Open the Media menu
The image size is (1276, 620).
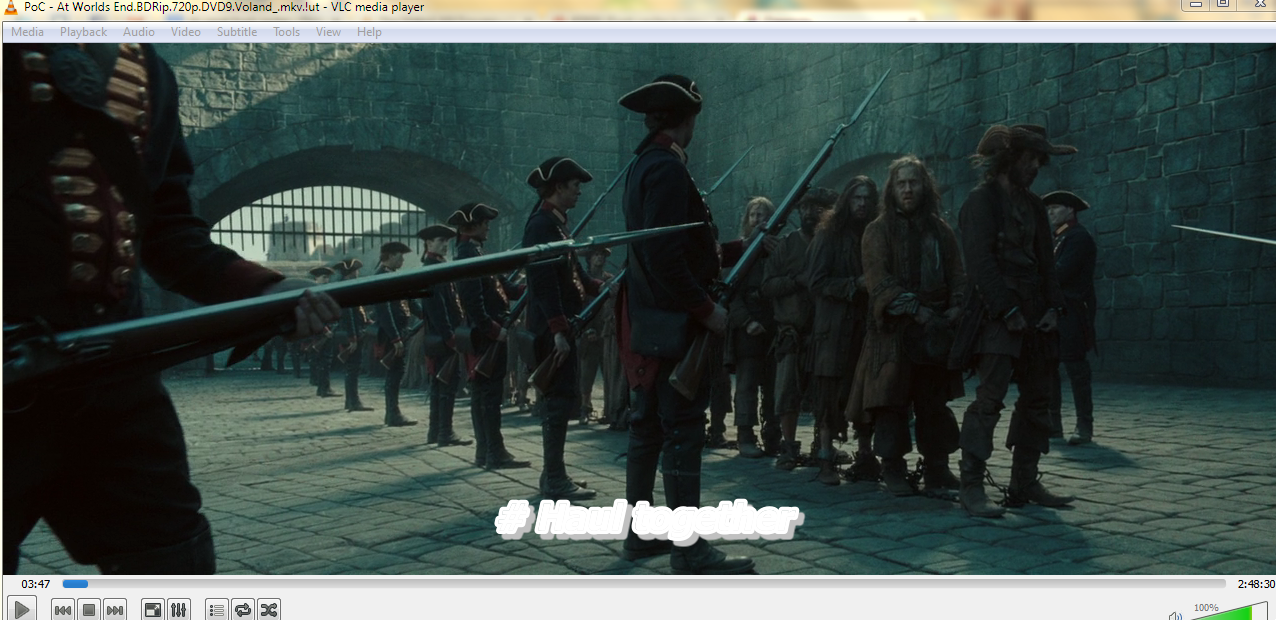[28, 32]
